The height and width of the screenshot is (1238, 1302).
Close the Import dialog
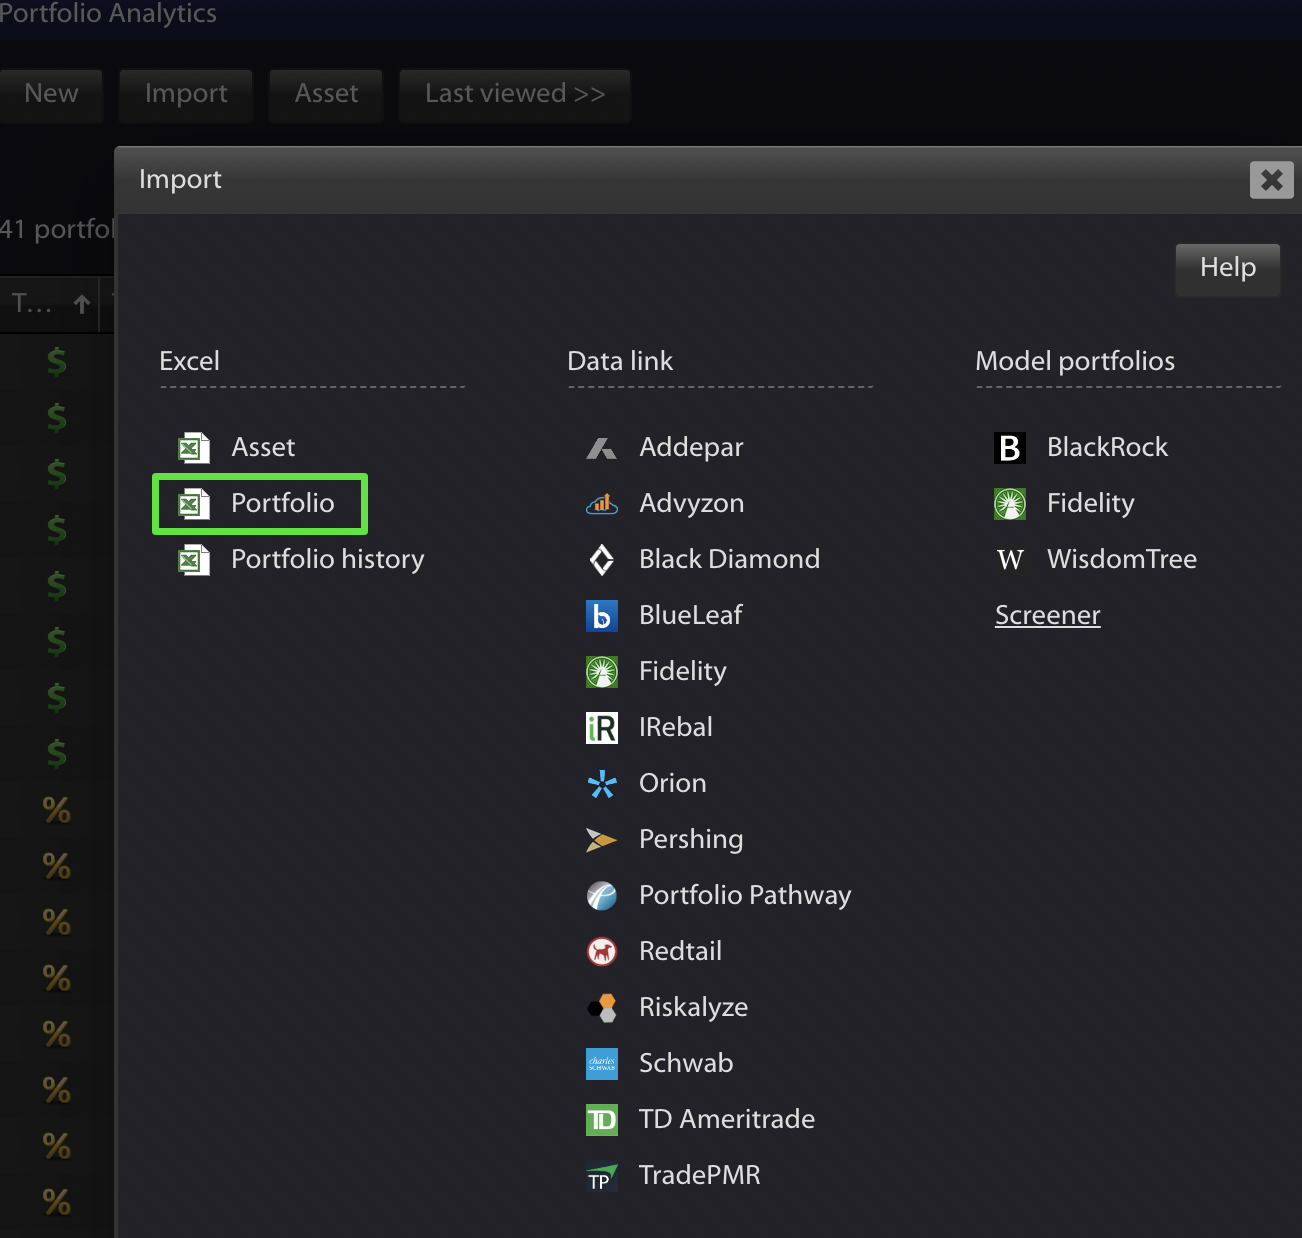pos(1271,180)
